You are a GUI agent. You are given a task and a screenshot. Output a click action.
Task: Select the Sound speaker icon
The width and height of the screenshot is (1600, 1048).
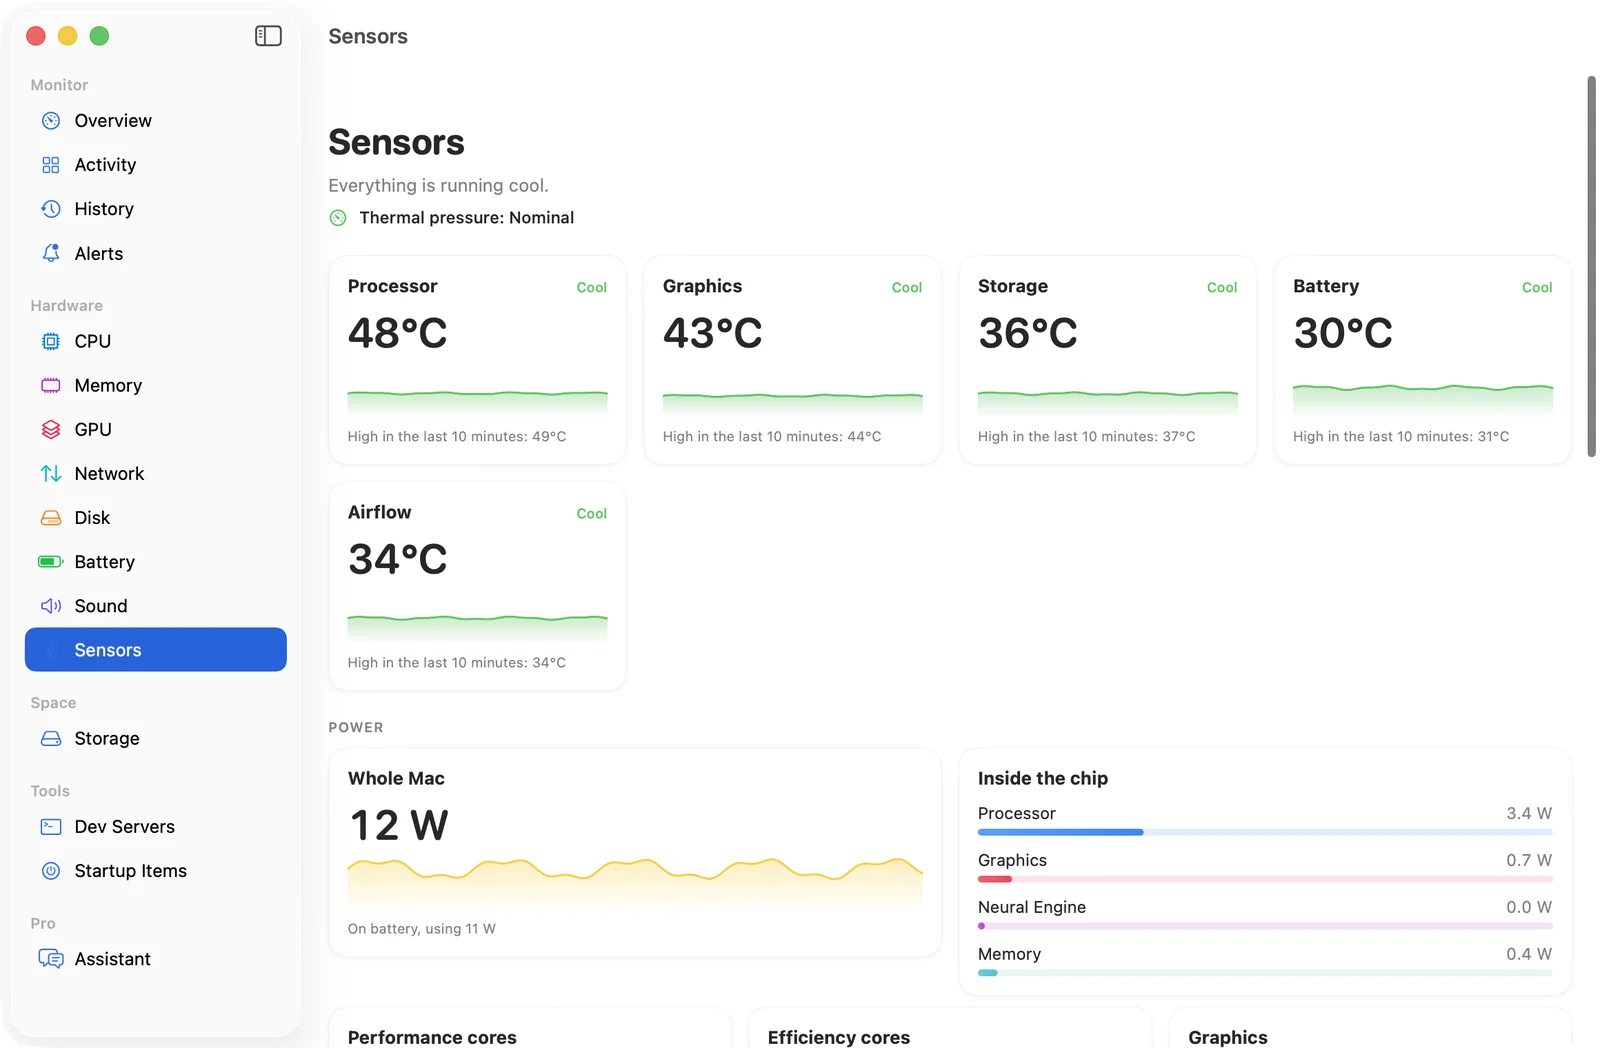tap(51, 605)
